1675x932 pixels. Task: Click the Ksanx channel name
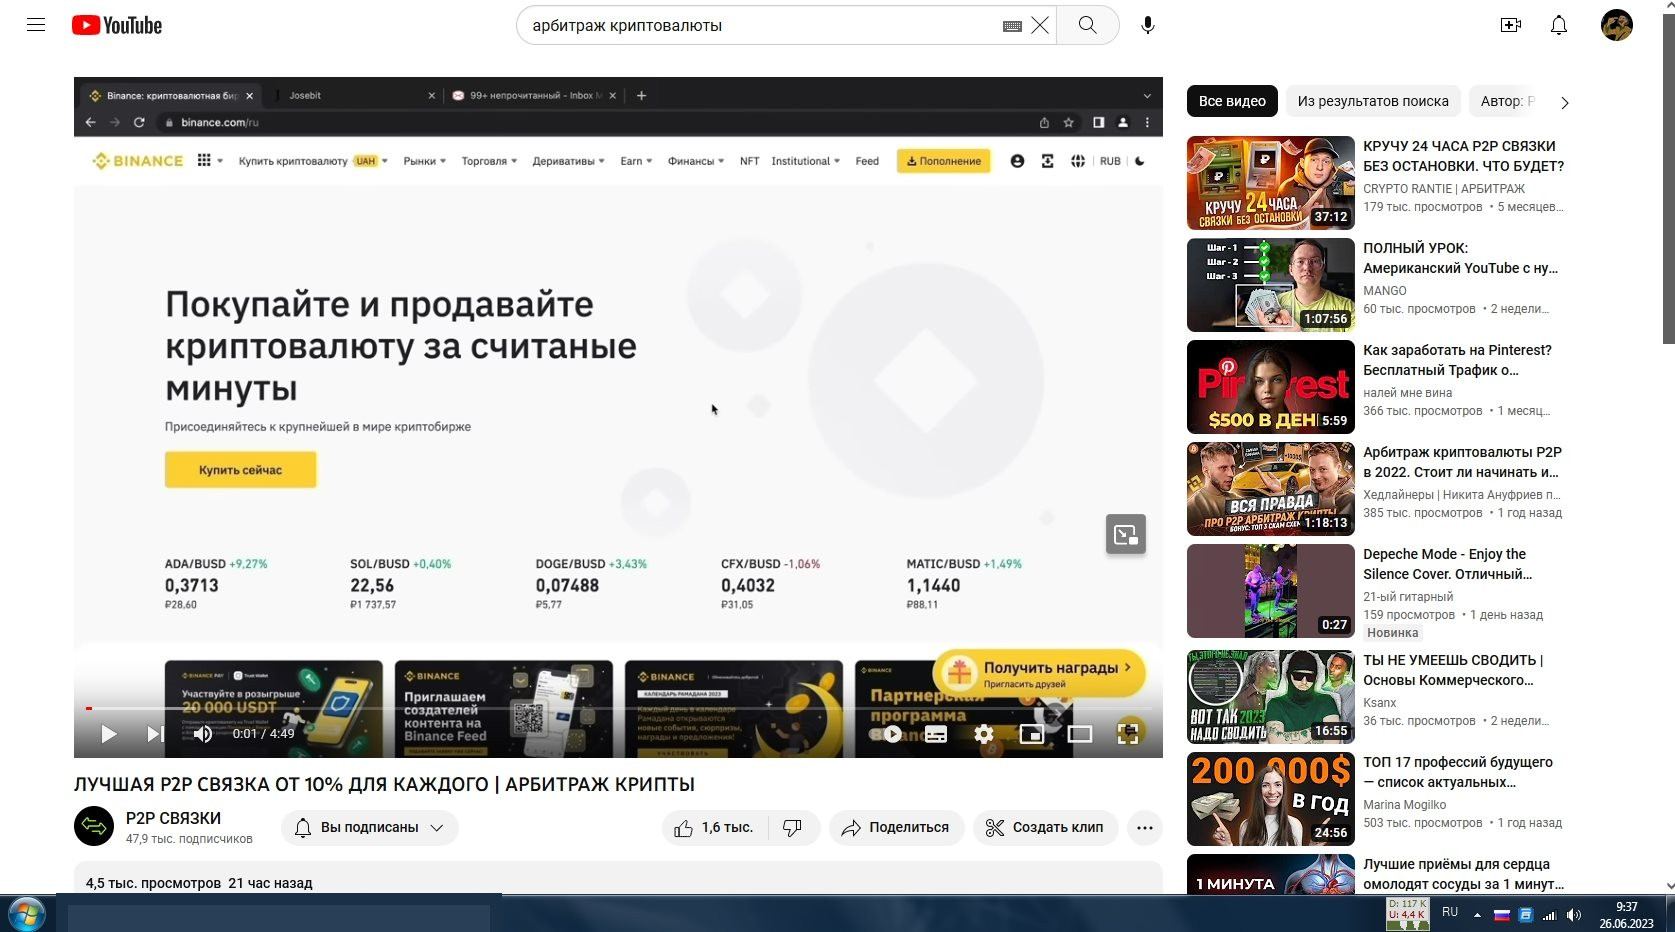pos(1380,703)
